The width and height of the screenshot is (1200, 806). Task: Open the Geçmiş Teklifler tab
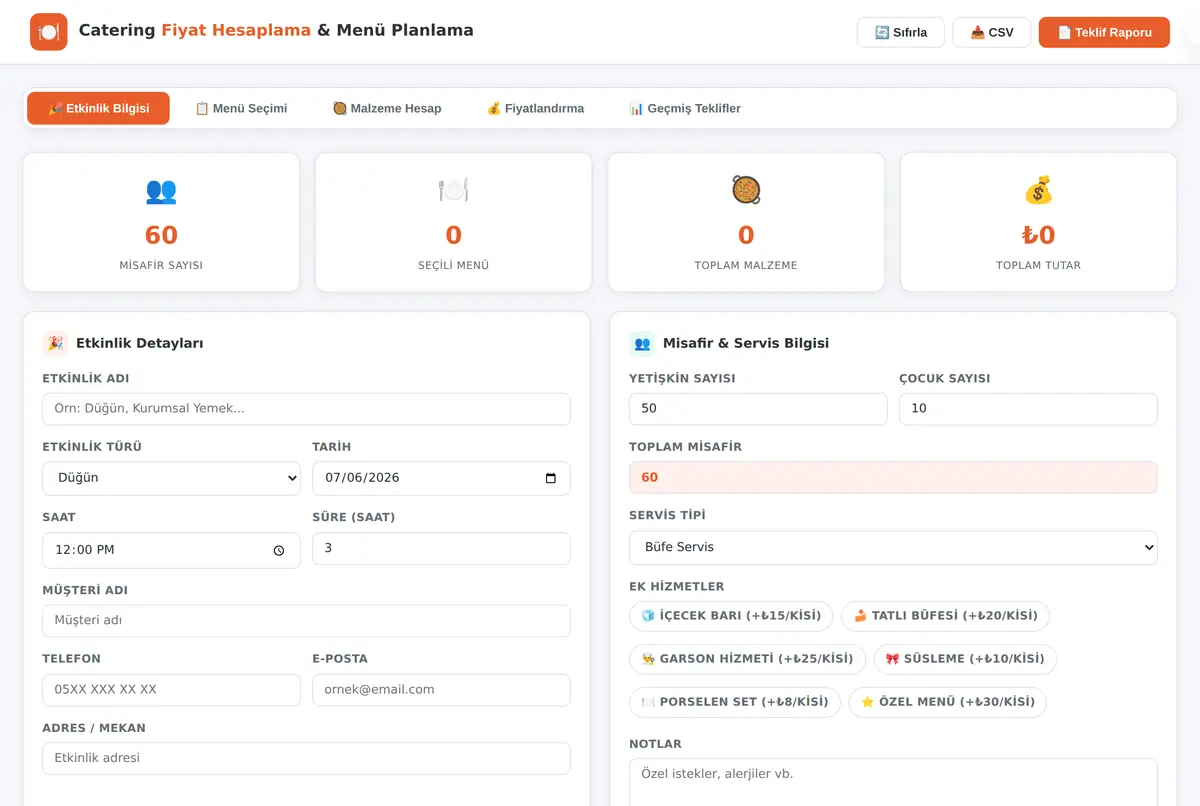coord(685,108)
